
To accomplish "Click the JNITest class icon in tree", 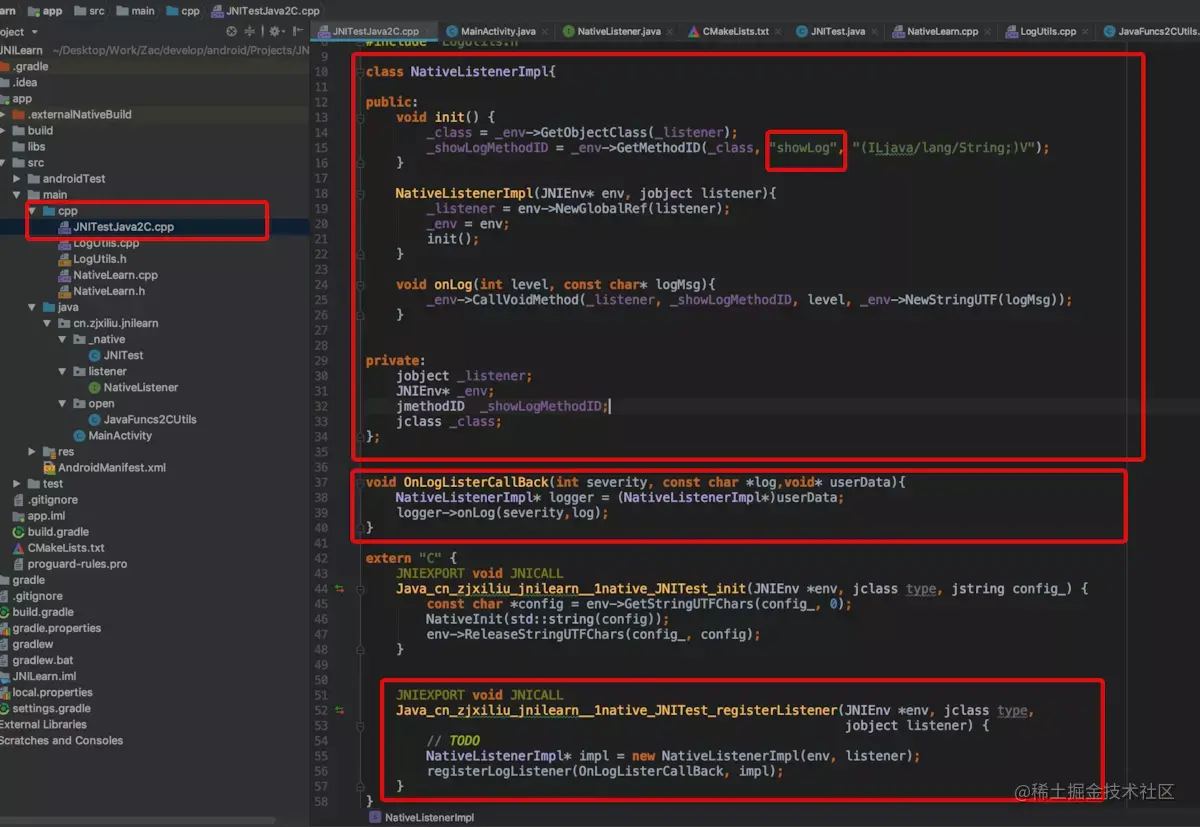I will pos(94,355).
